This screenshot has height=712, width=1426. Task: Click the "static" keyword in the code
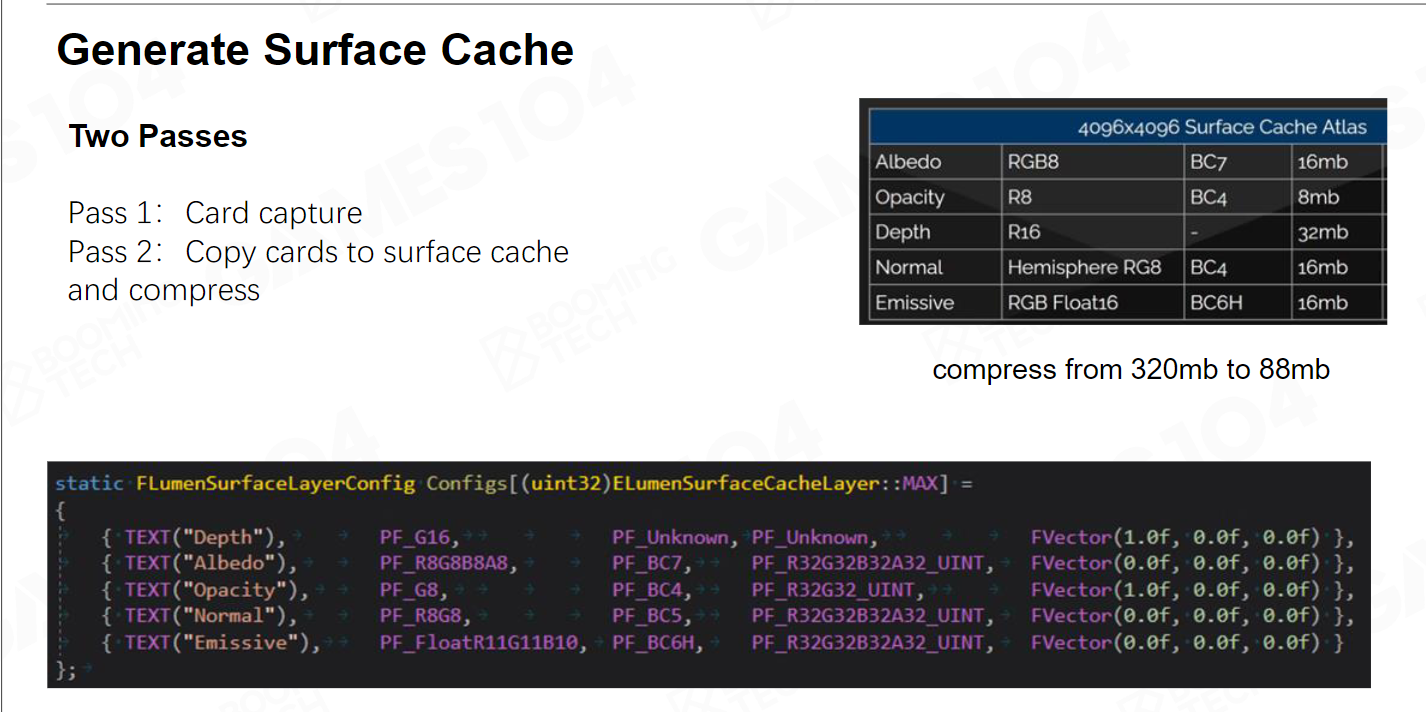89,484
